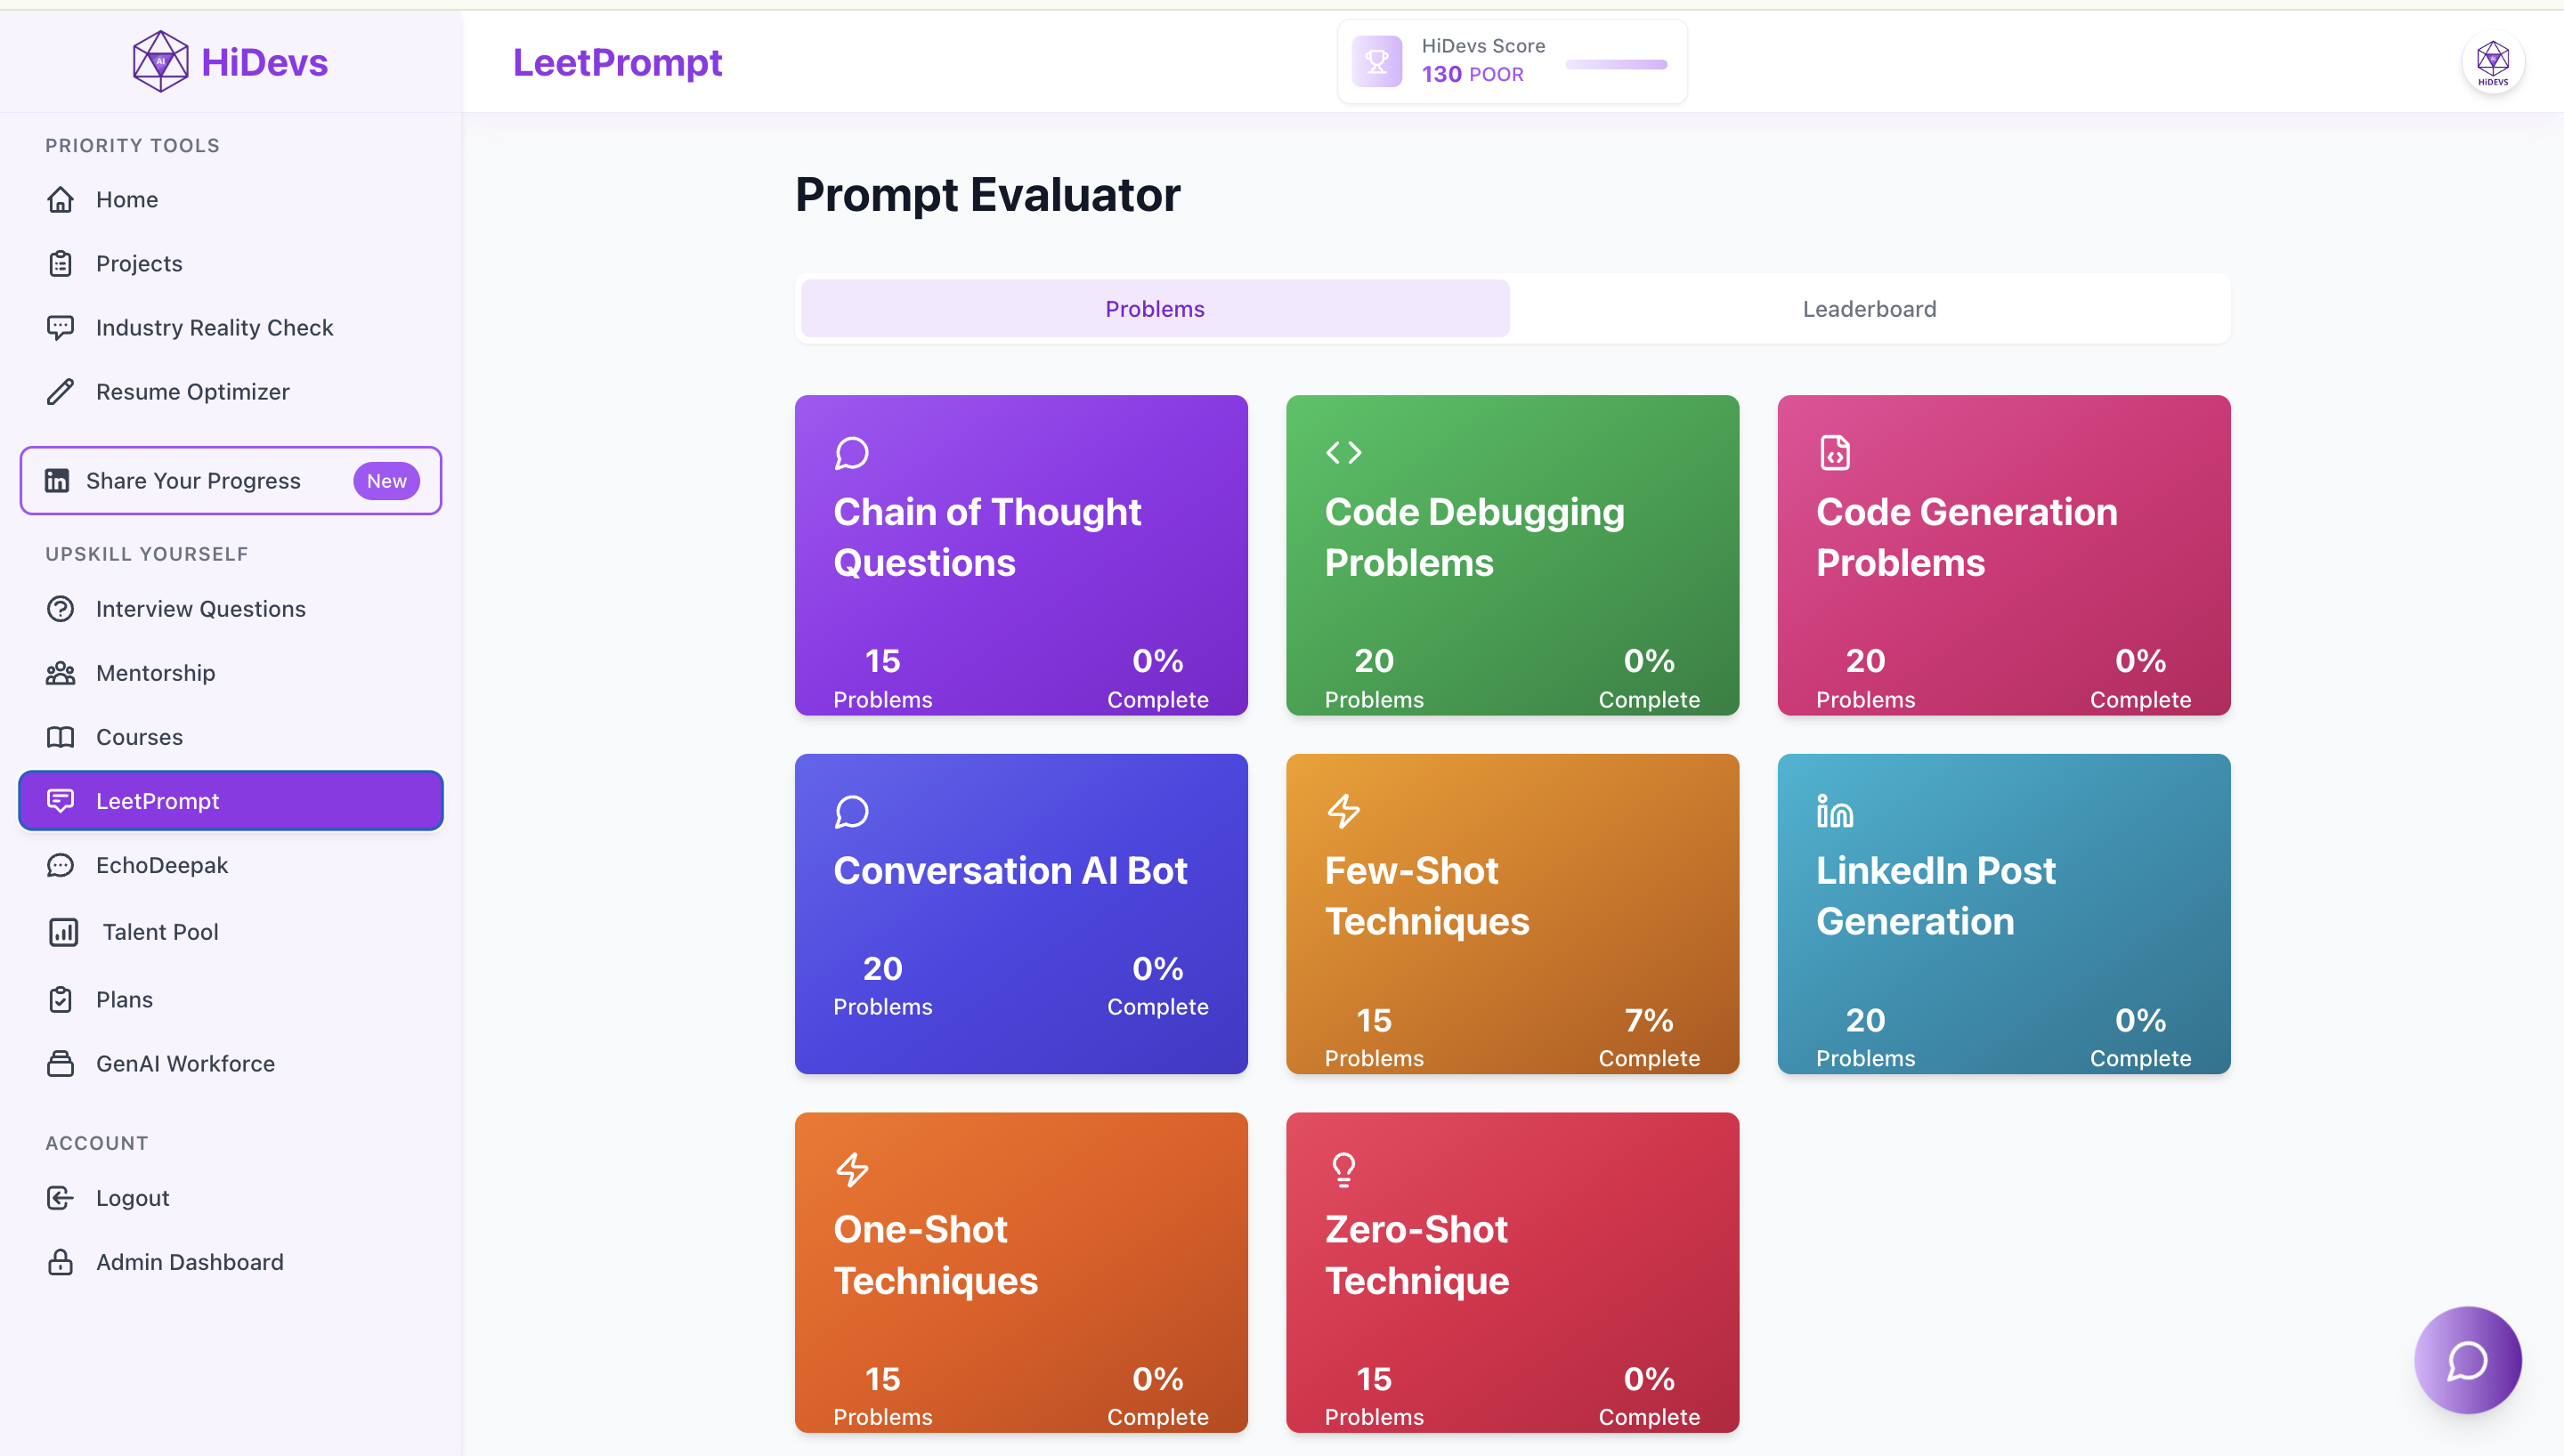2564x1456 pixels.
Task: Click the pencil icon beside Resume Optimizer
Action: point(60,392)
